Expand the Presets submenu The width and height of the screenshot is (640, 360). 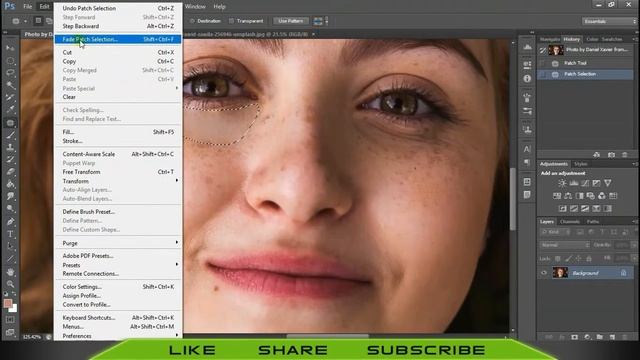(119, 265)
